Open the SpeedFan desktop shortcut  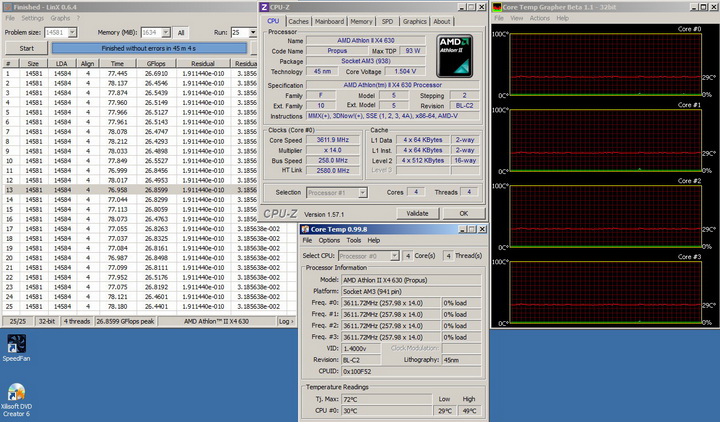15,342
